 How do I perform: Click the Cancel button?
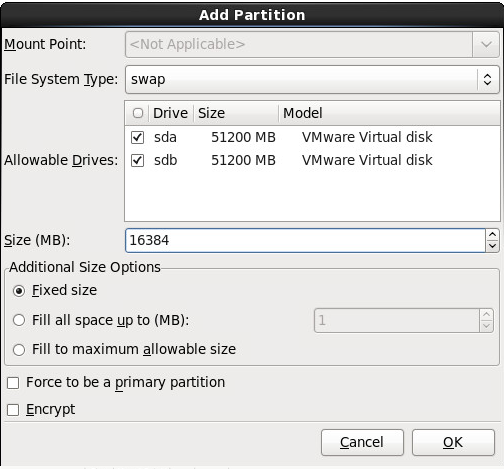(362, 442)
